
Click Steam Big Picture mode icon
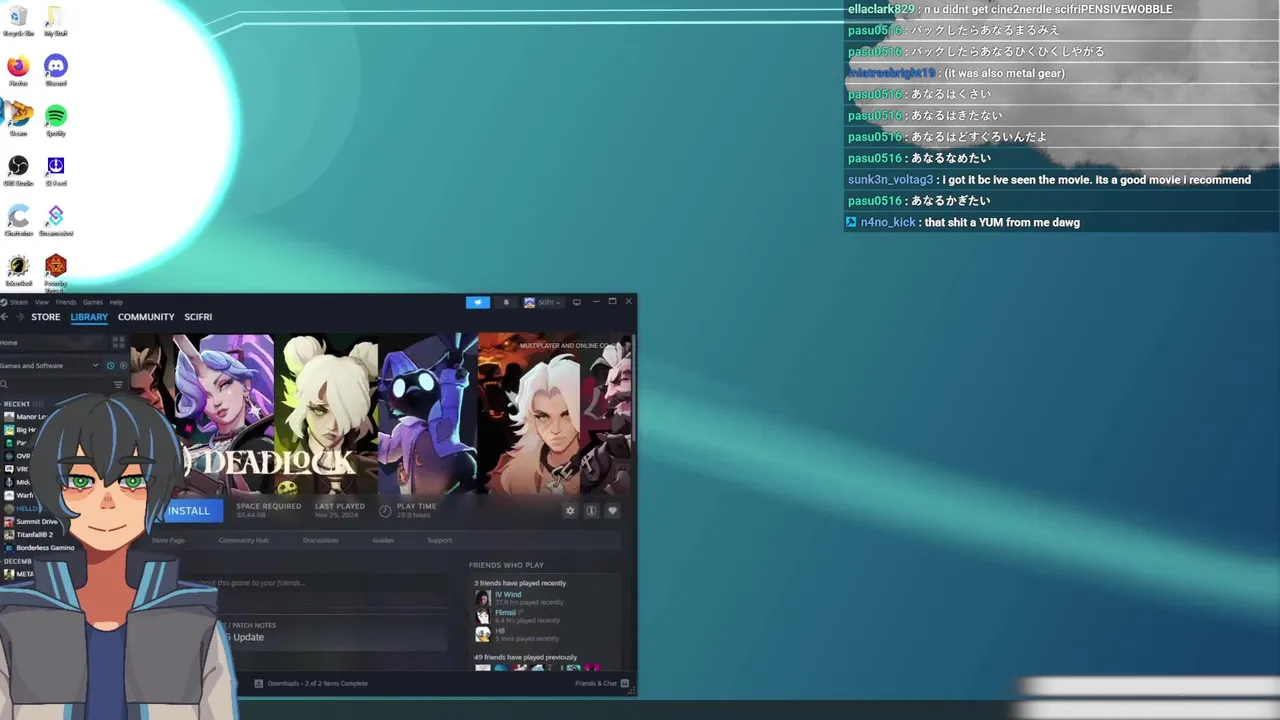click(577, 302)
